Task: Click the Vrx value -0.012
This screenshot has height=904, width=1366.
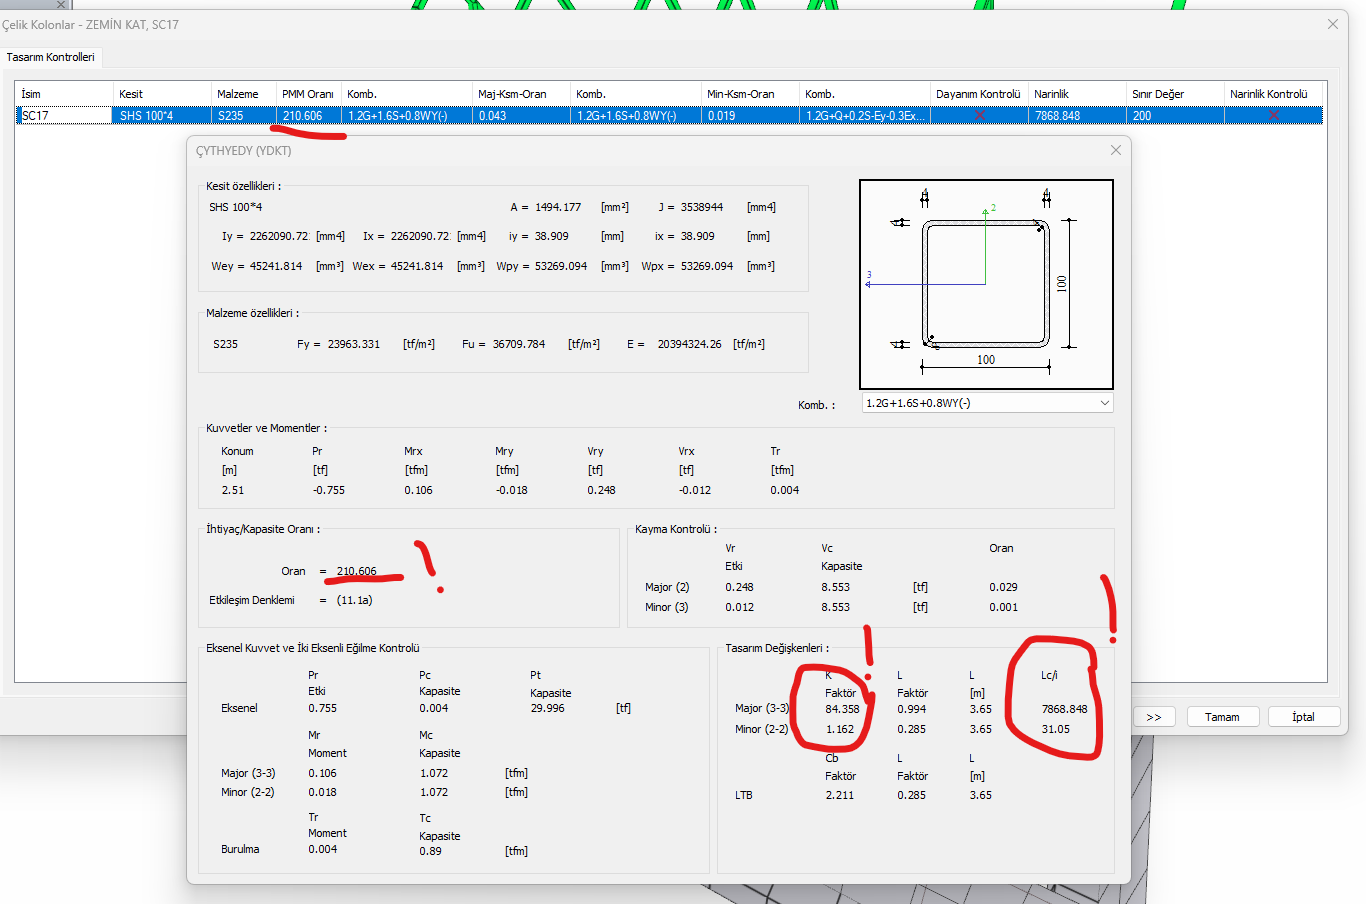Action: pyautogui.click(x=695, y=490)
